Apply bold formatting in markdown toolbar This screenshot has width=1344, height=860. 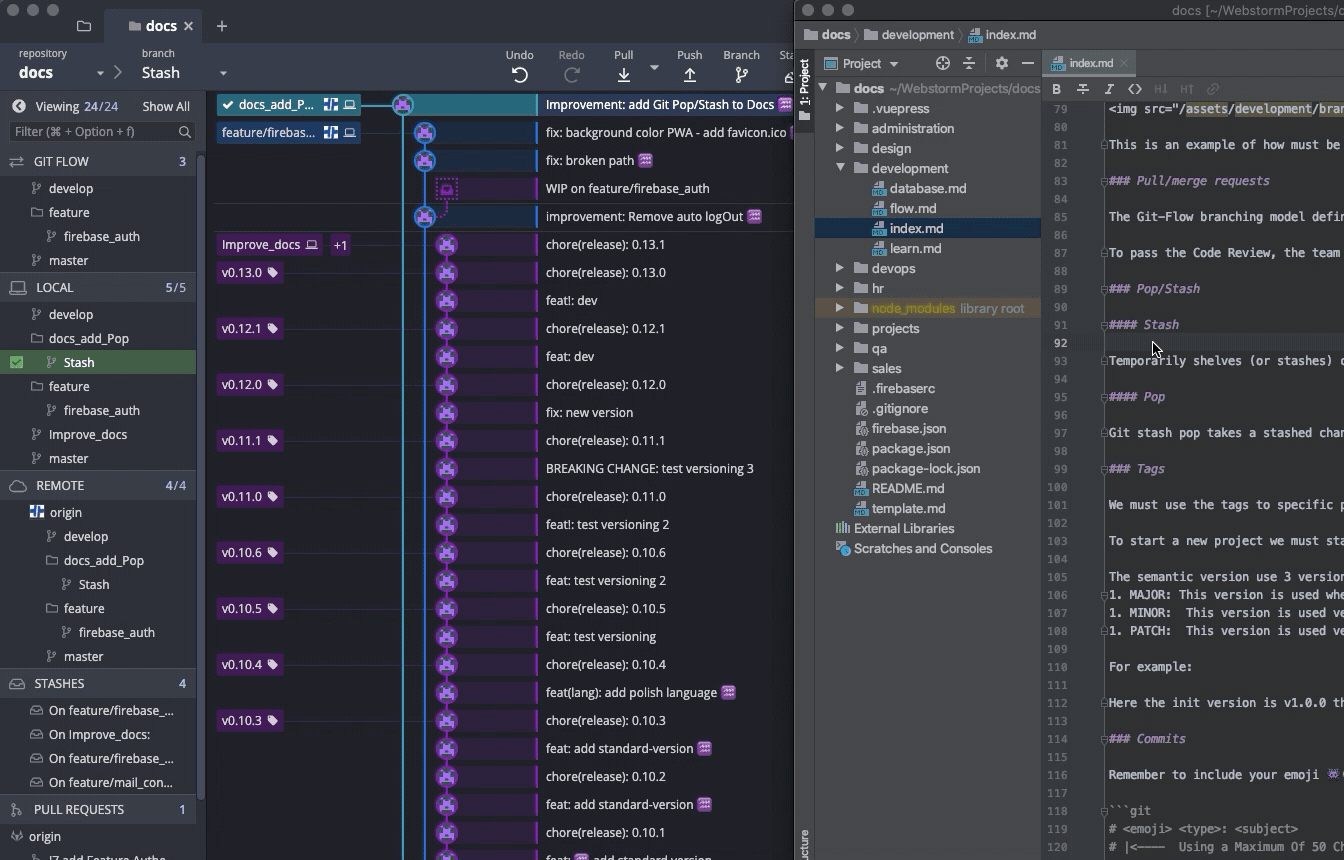[1057, 89]
